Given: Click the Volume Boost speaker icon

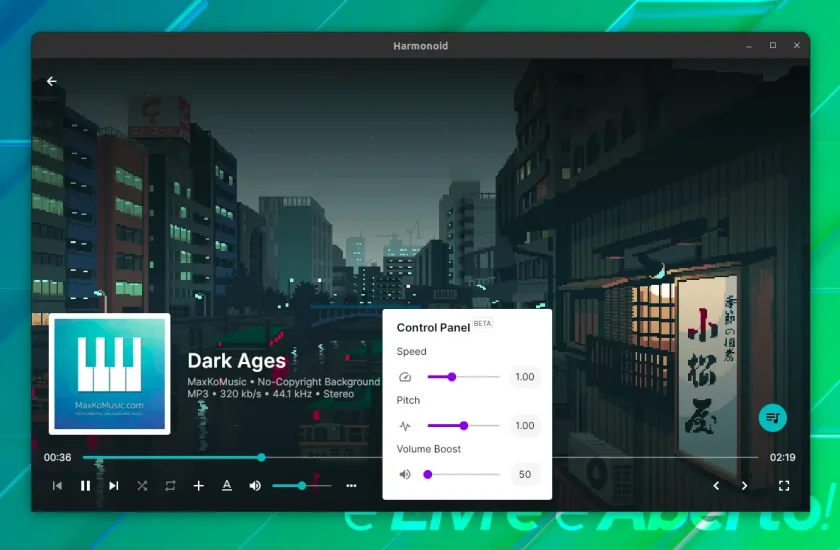Looking at the screenshot, I should 405,474.
